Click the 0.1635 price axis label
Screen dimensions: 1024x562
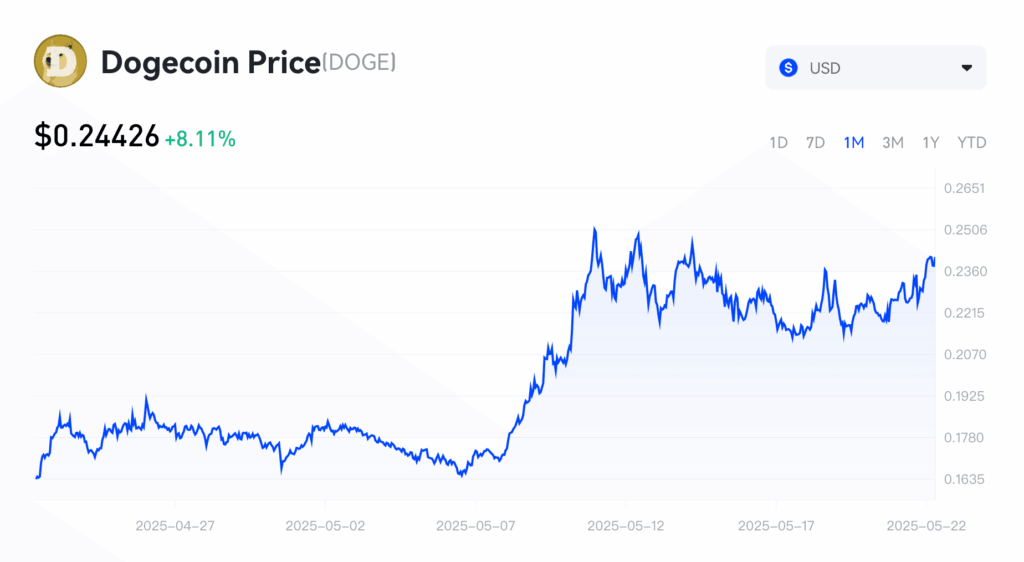click(964, 479)
